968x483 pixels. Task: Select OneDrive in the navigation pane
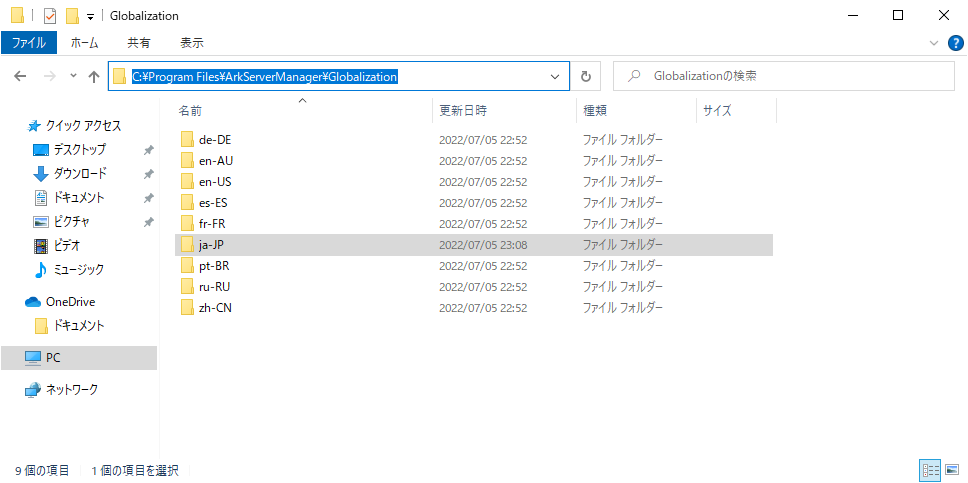(70, 302)
